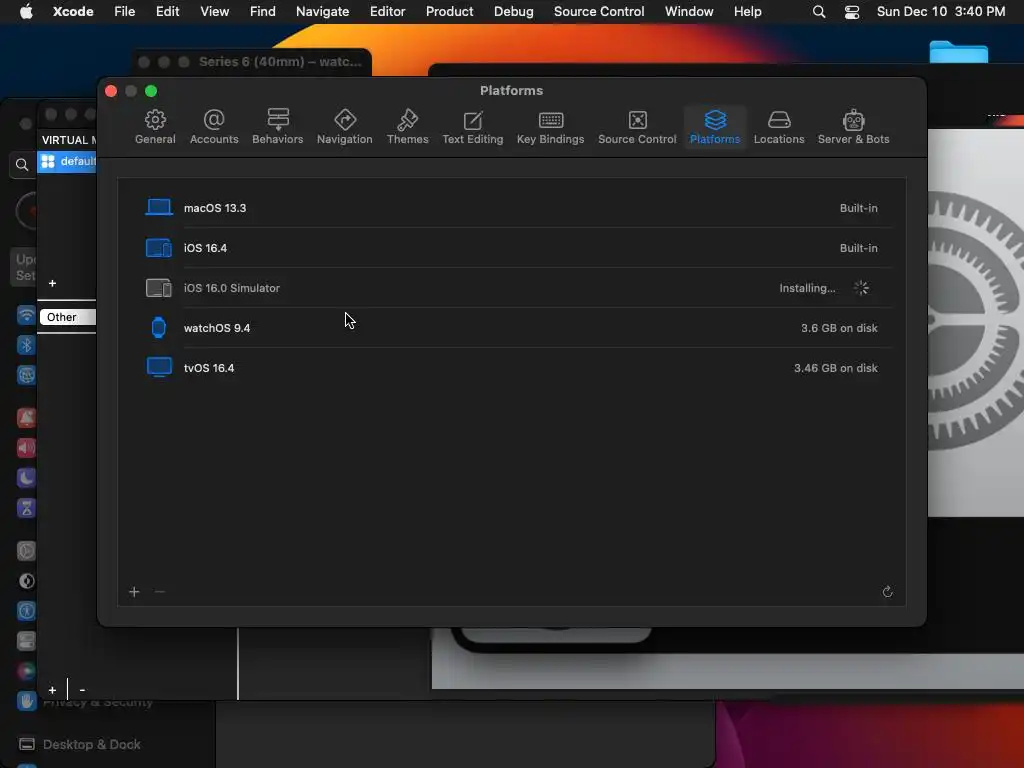Select the Platforms tab
Image resolution: width=1024 pixels, height=768 pixels.
[x=715, y=127]
